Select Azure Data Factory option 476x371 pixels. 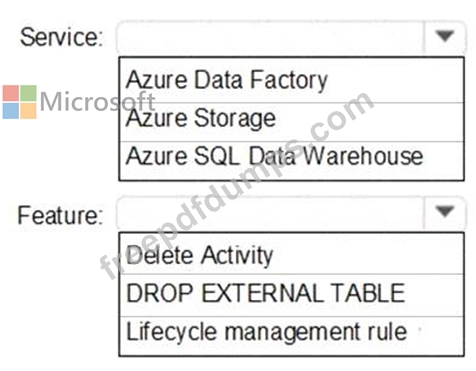pos(292,80)
